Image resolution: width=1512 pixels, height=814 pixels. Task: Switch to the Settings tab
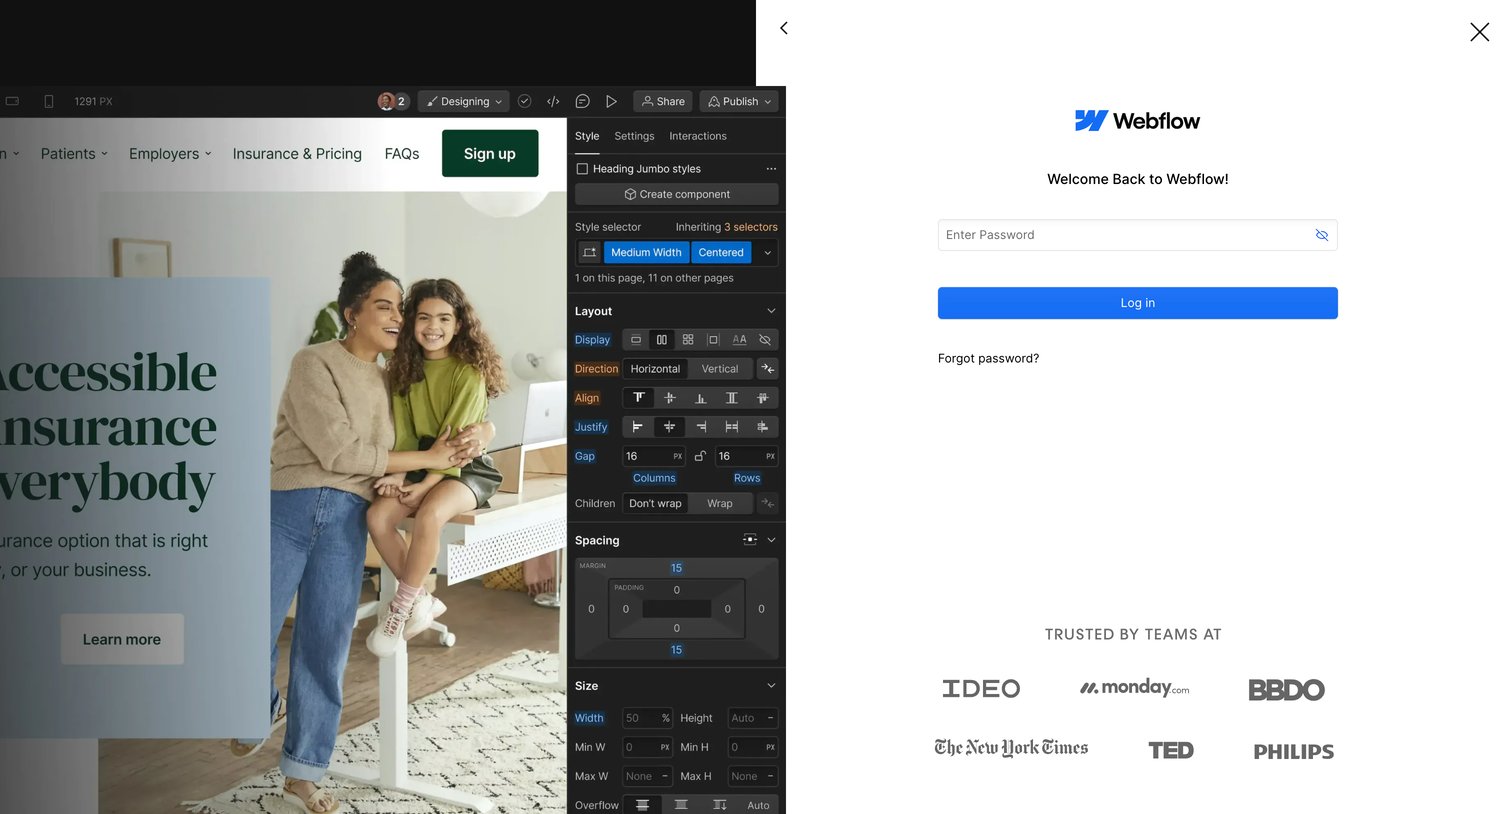(x=634, y=136)
